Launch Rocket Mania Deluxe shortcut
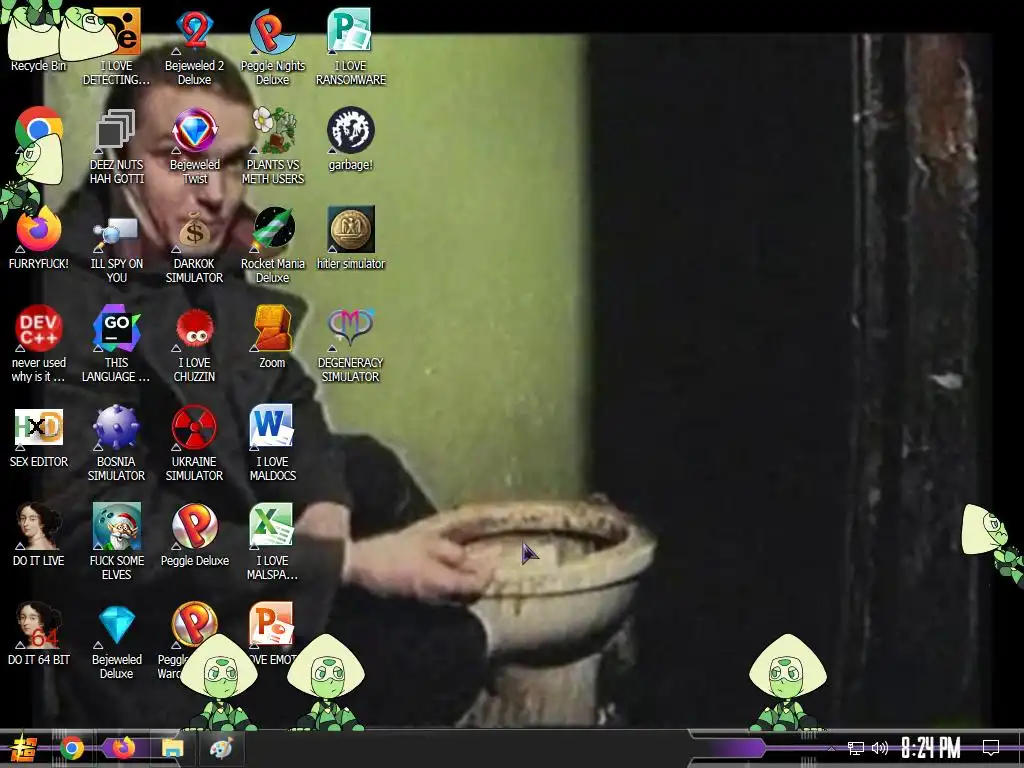The height and width of the screenshot is (768, 1024). [272, 244]
